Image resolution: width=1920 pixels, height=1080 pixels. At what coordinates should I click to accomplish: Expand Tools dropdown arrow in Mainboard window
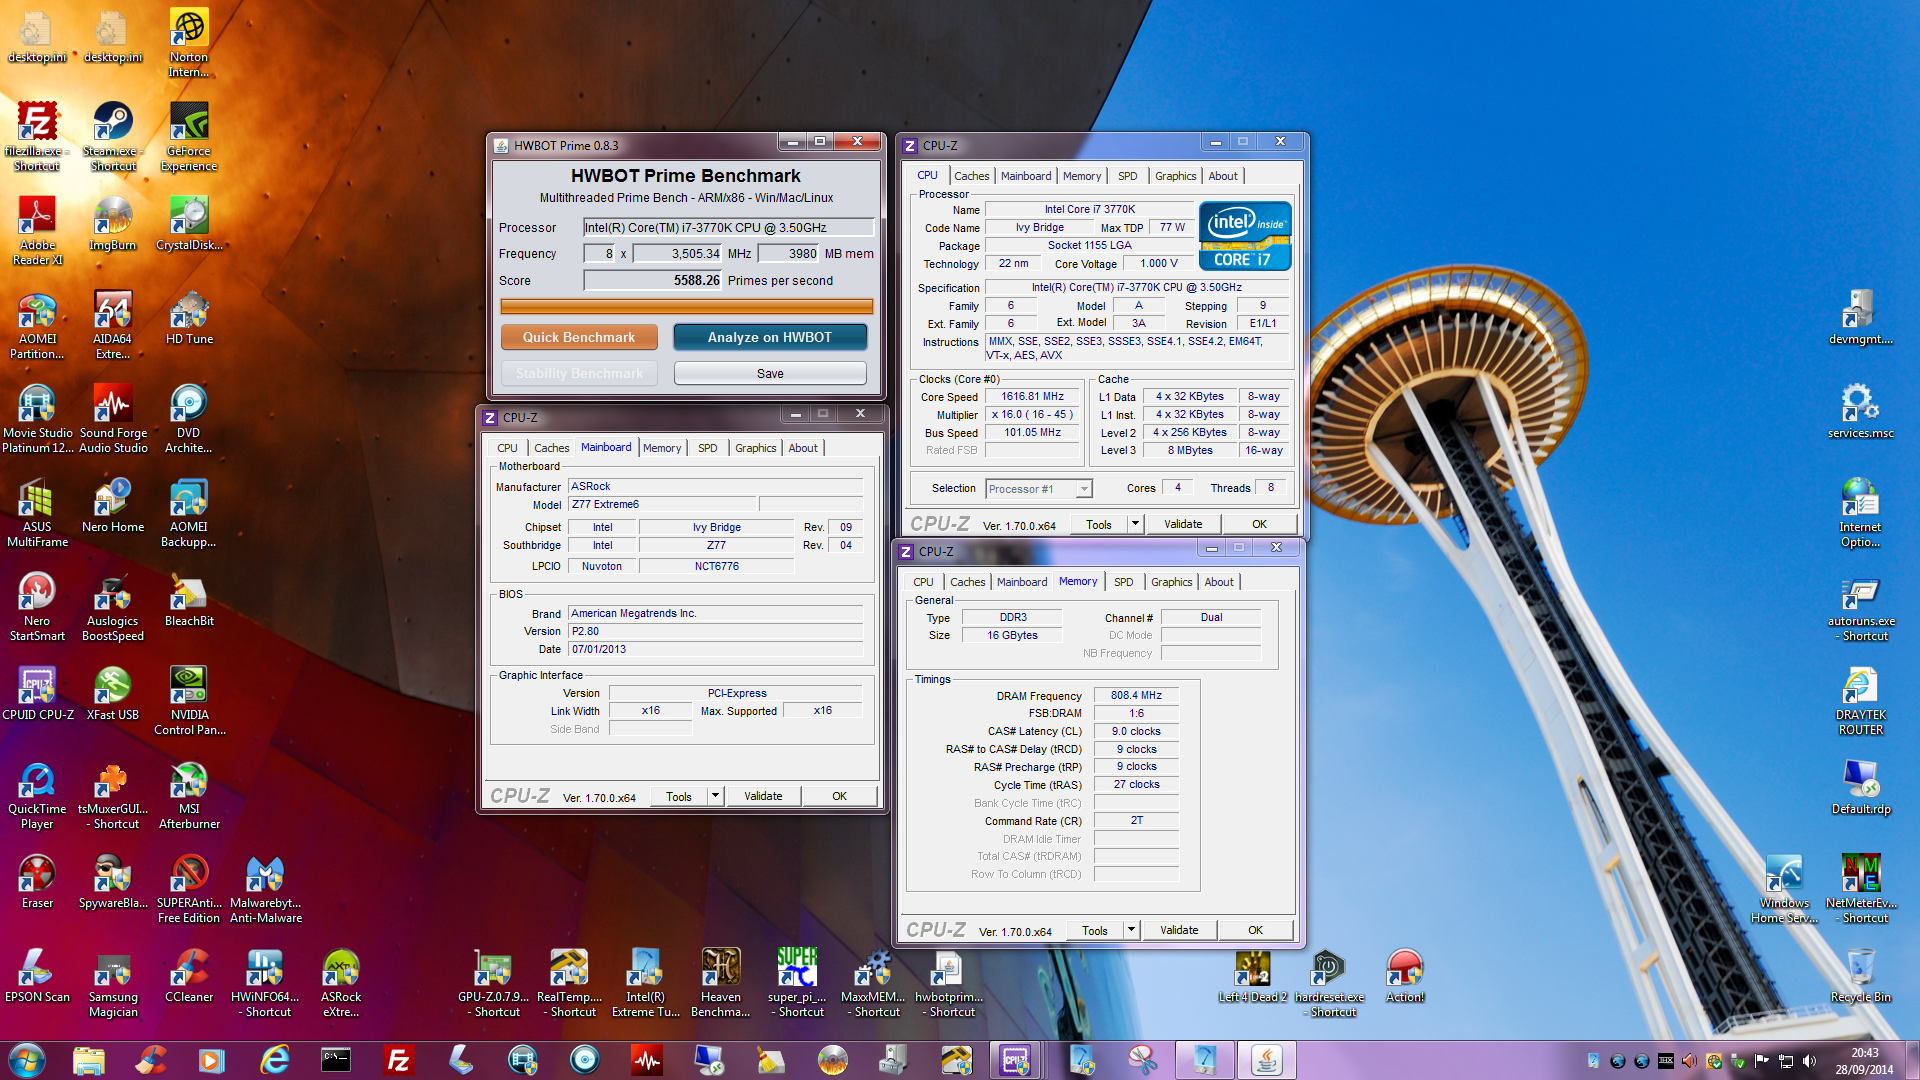pyautogui.click(x=715, y=796)
